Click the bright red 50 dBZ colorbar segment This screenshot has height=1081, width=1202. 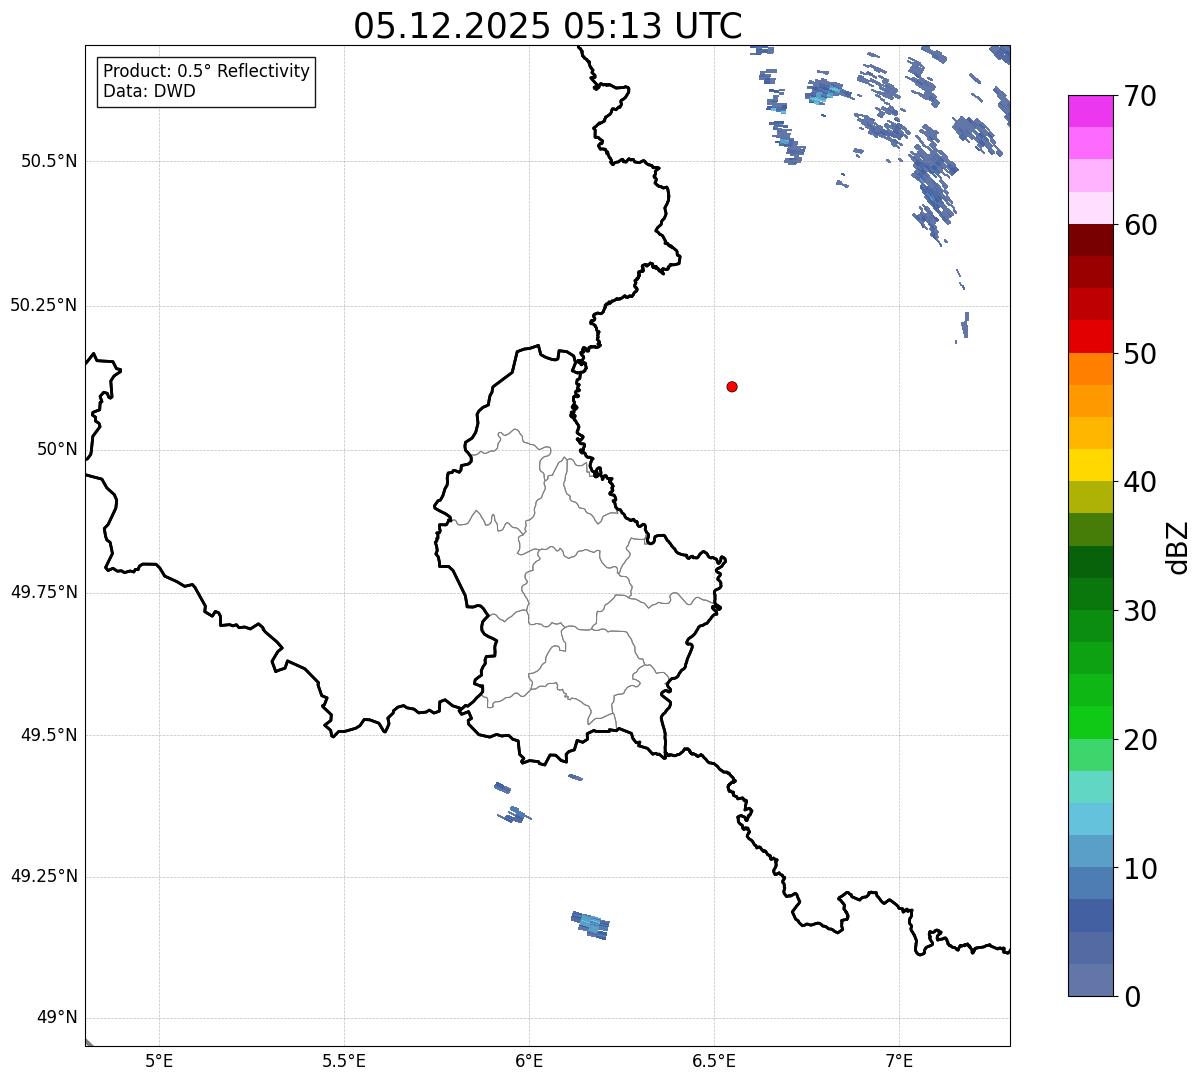point(1091,337)
